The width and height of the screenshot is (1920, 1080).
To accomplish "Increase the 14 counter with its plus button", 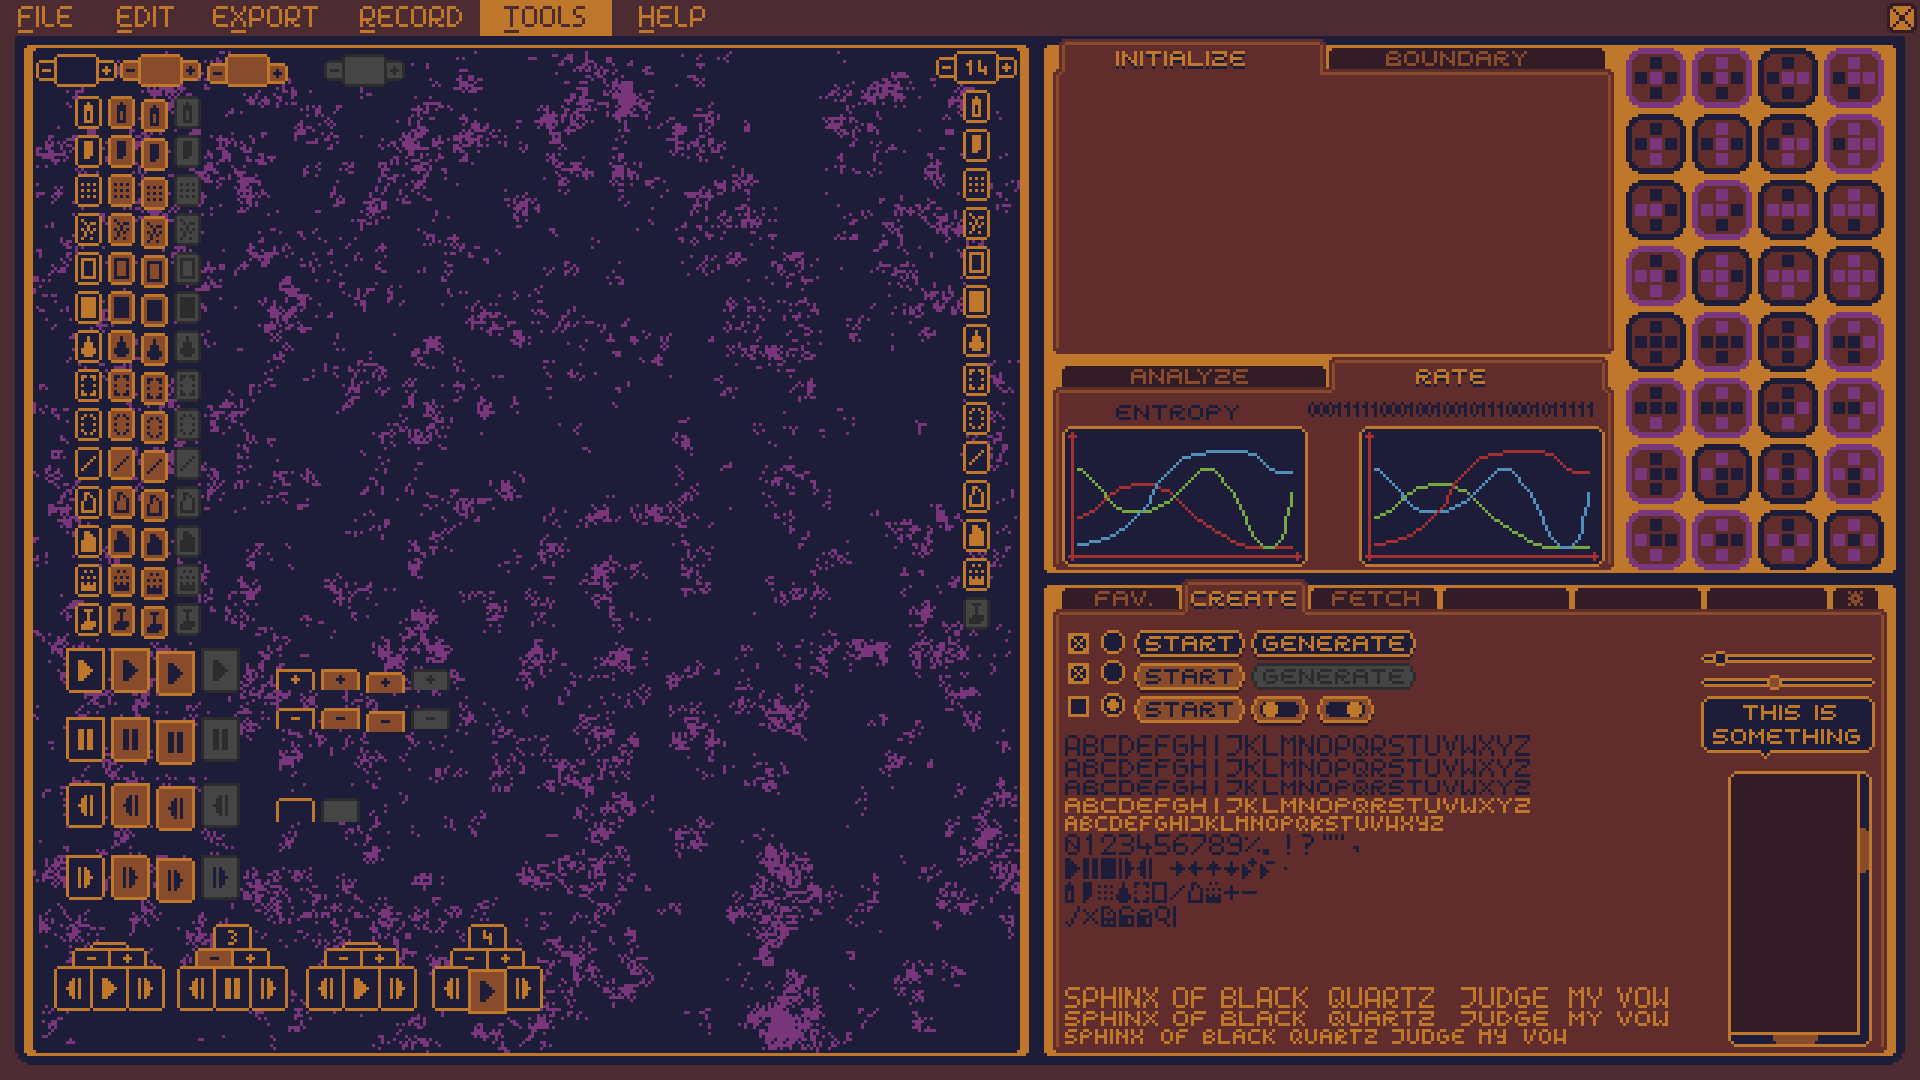I will 1007,68.
